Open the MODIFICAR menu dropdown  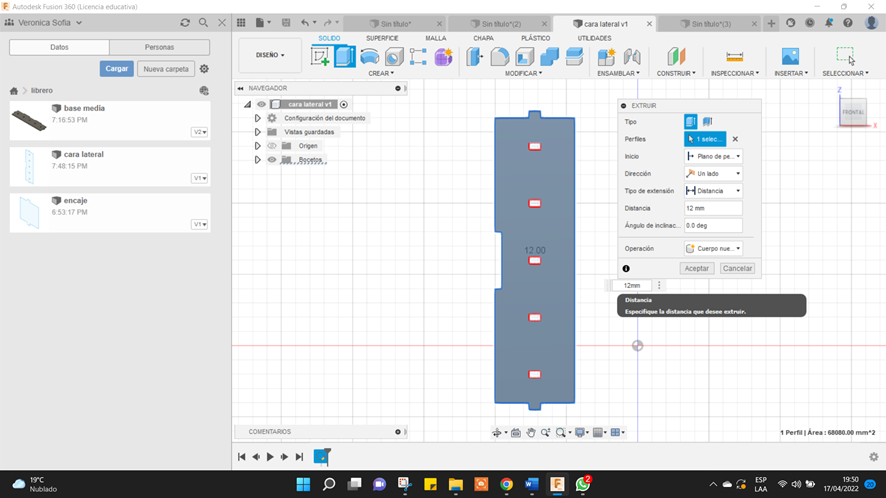click(523, 73)
